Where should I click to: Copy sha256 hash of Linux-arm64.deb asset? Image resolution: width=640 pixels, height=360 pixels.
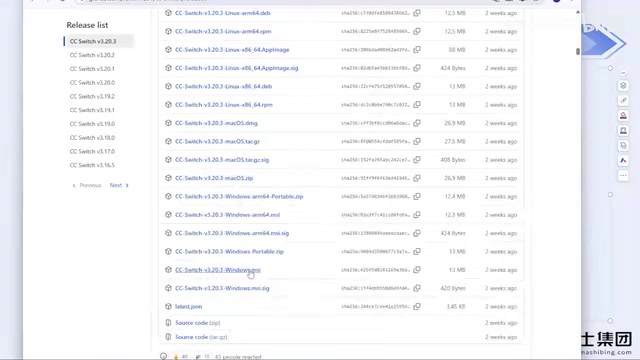(x=417, y=13)
